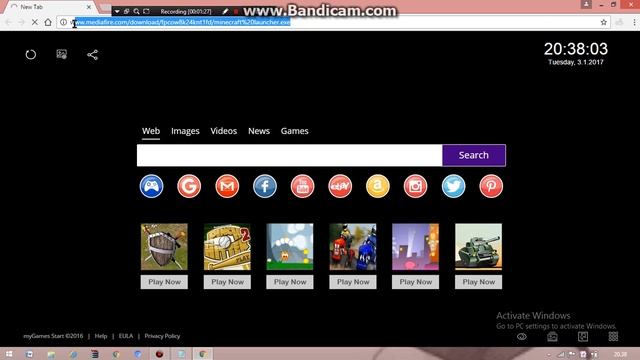
Task: Switch to the Games search tab
Action: tap(294, 131)
